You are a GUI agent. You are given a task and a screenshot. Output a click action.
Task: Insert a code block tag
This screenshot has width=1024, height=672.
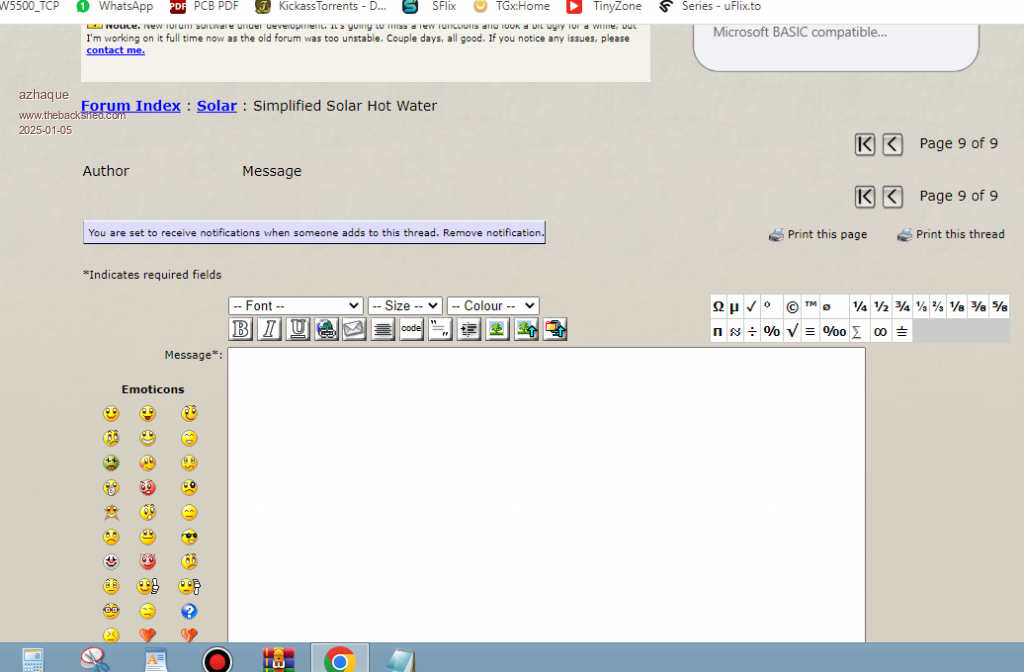411,329
